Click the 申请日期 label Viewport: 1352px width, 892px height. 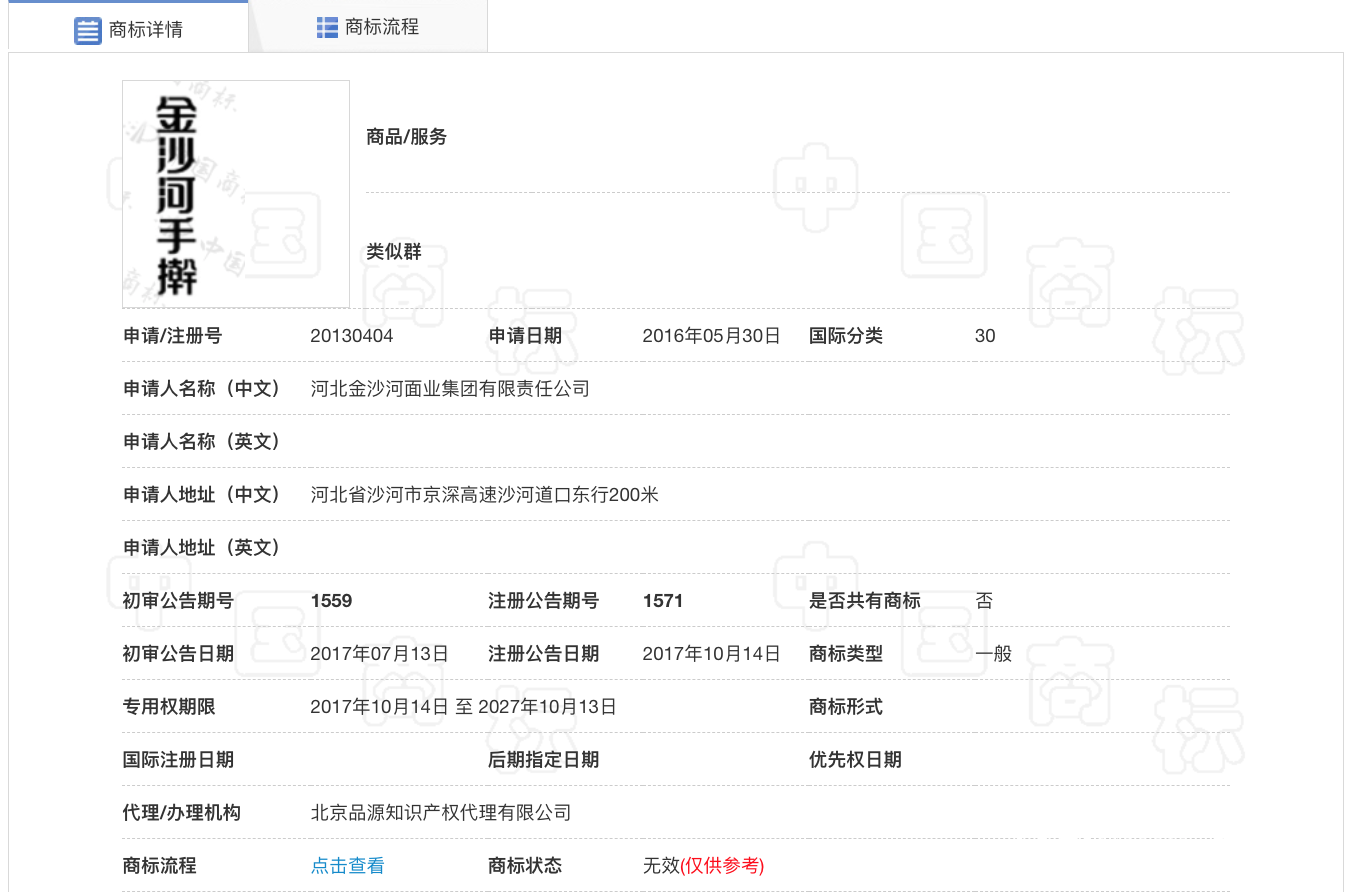tap(525, 336)
